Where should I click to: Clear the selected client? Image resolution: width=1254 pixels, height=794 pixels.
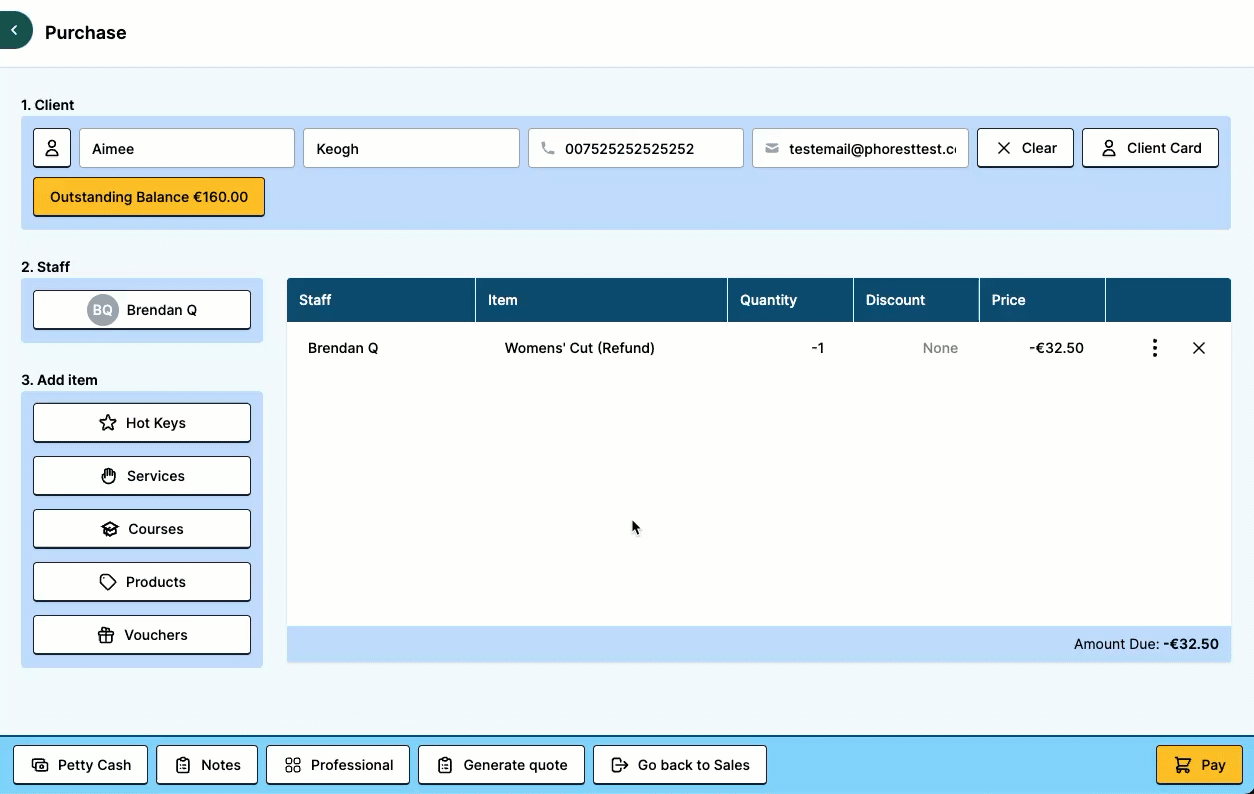click(x=1025, y=148)
